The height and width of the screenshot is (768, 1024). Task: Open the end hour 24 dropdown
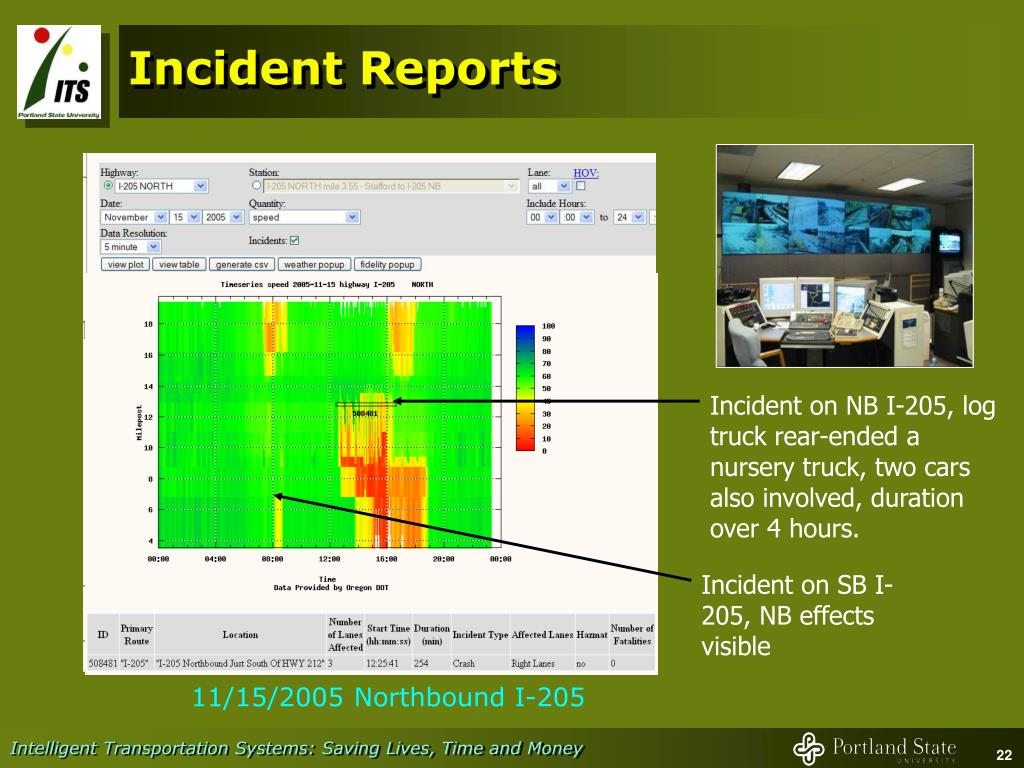point(630,217)
